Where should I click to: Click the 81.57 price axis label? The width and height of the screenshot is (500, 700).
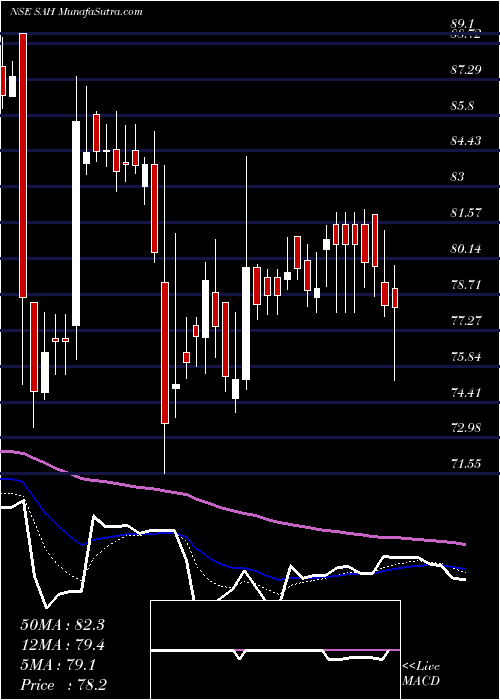coord(466,212)
